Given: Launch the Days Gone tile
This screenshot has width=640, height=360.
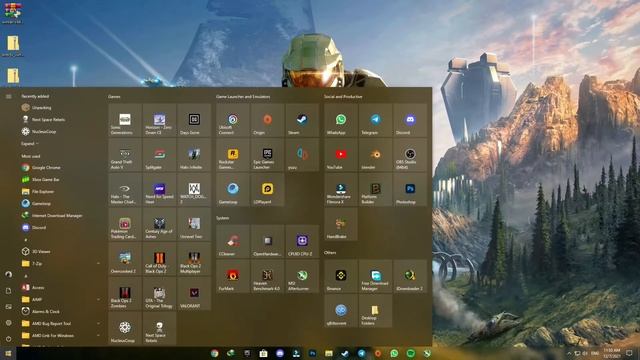Looking at the screenshot, I should 194,120.
